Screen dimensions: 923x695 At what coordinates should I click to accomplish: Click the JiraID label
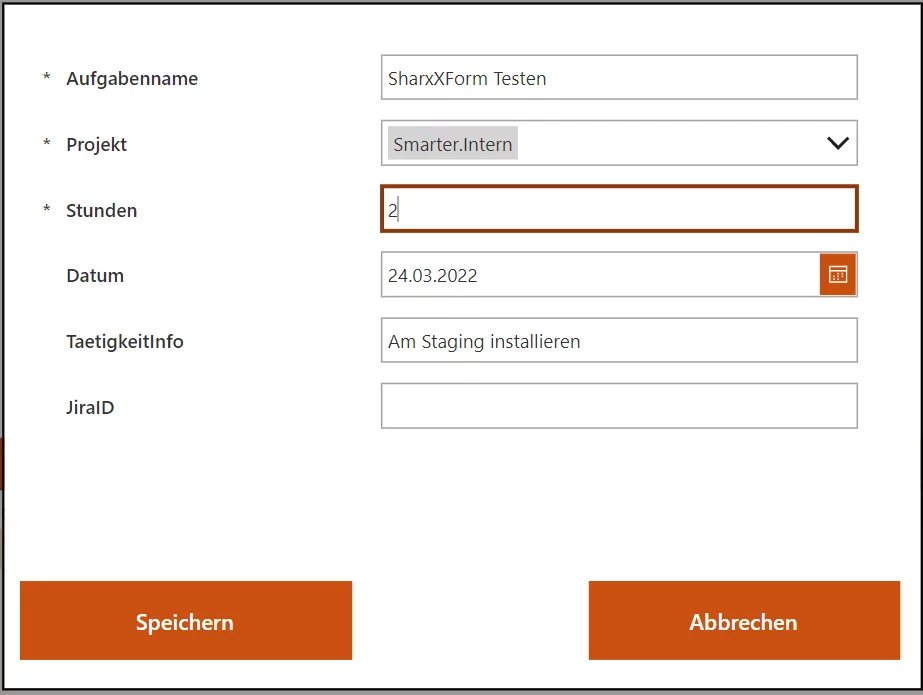90,407
